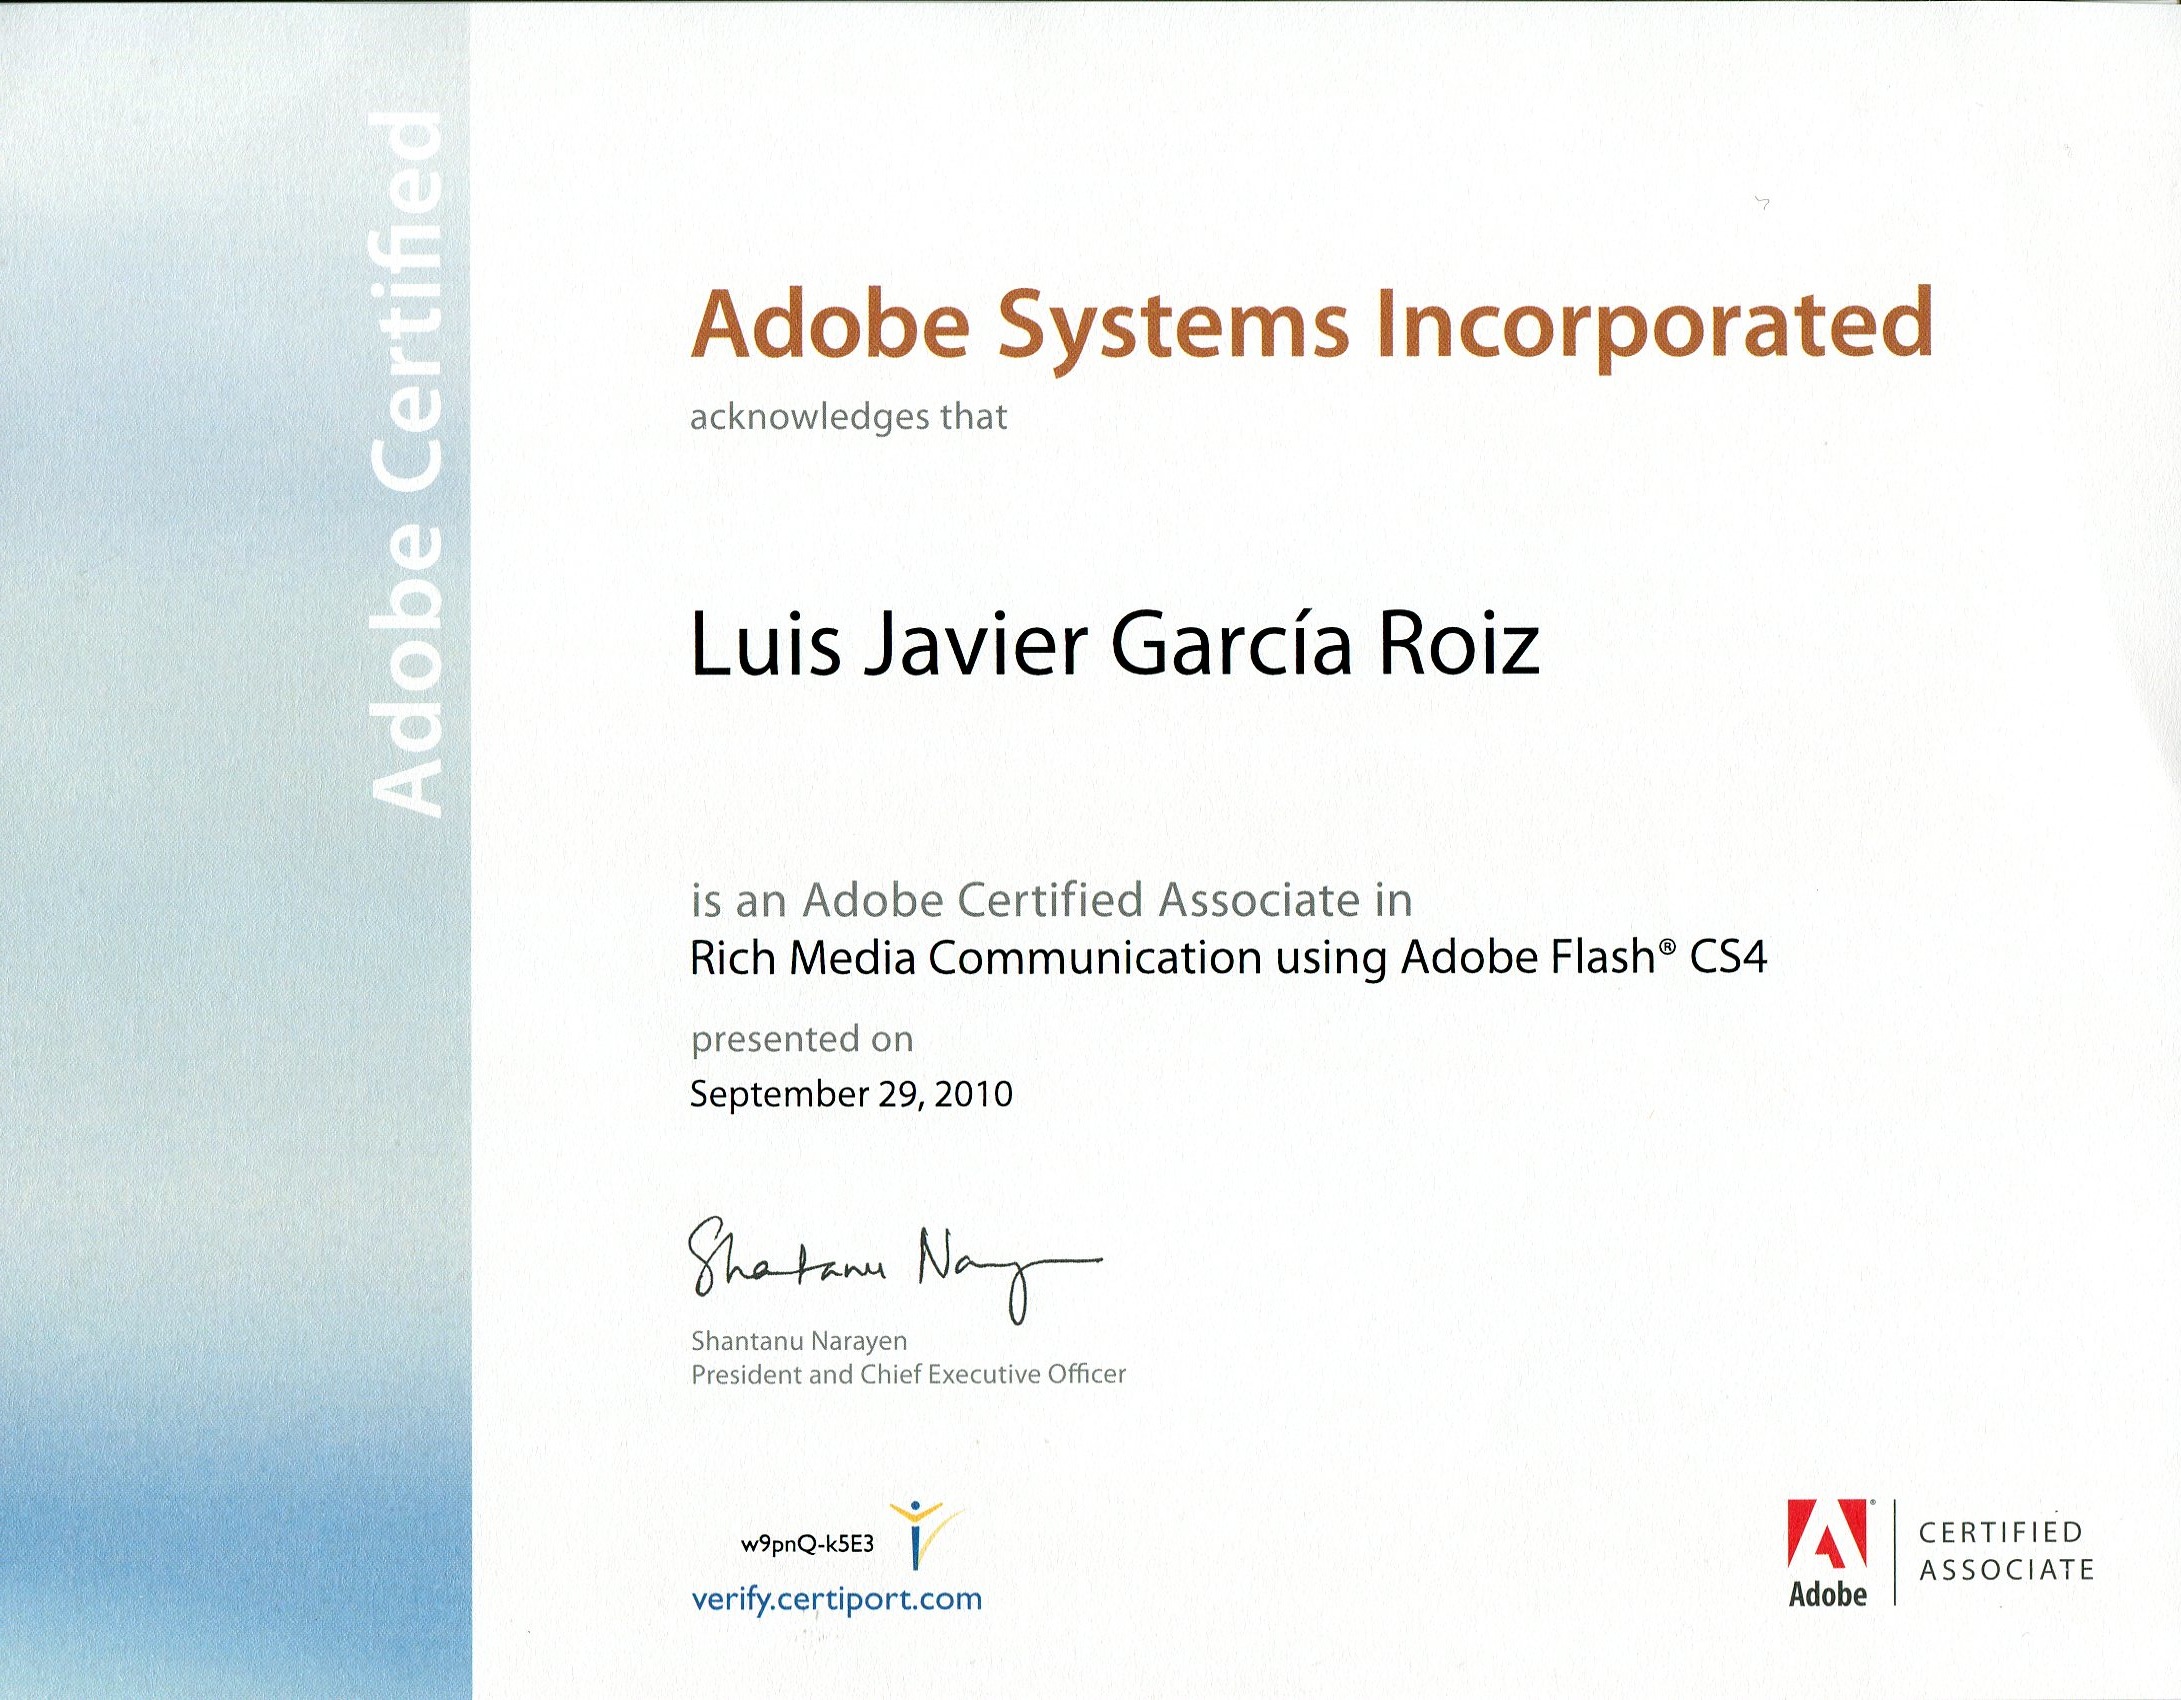Open the verify.certiport.com link
The height and width of the screenshot is (1700, 2181).
tap(836, 1598)
